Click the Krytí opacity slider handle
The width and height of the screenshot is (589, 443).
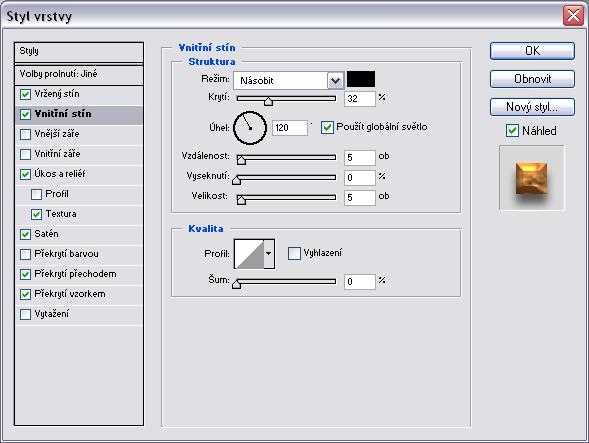tap(268, 101)
